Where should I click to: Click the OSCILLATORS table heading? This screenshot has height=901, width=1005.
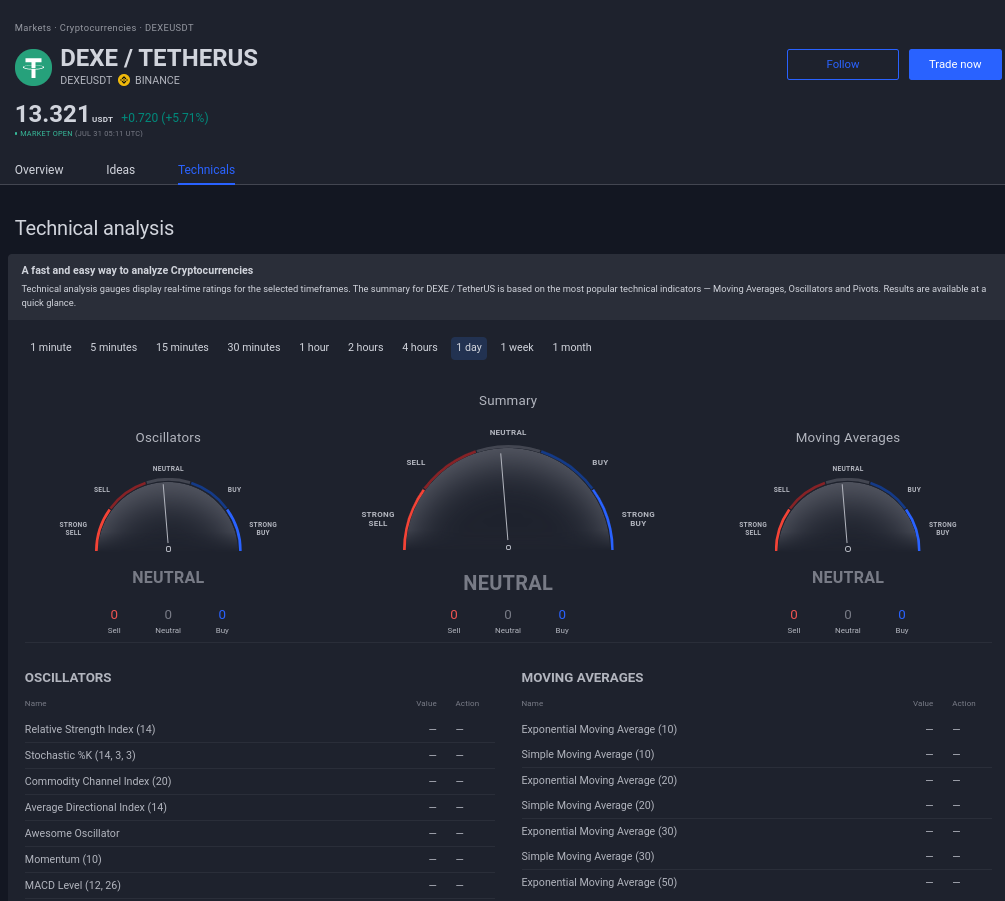(68, 677)
